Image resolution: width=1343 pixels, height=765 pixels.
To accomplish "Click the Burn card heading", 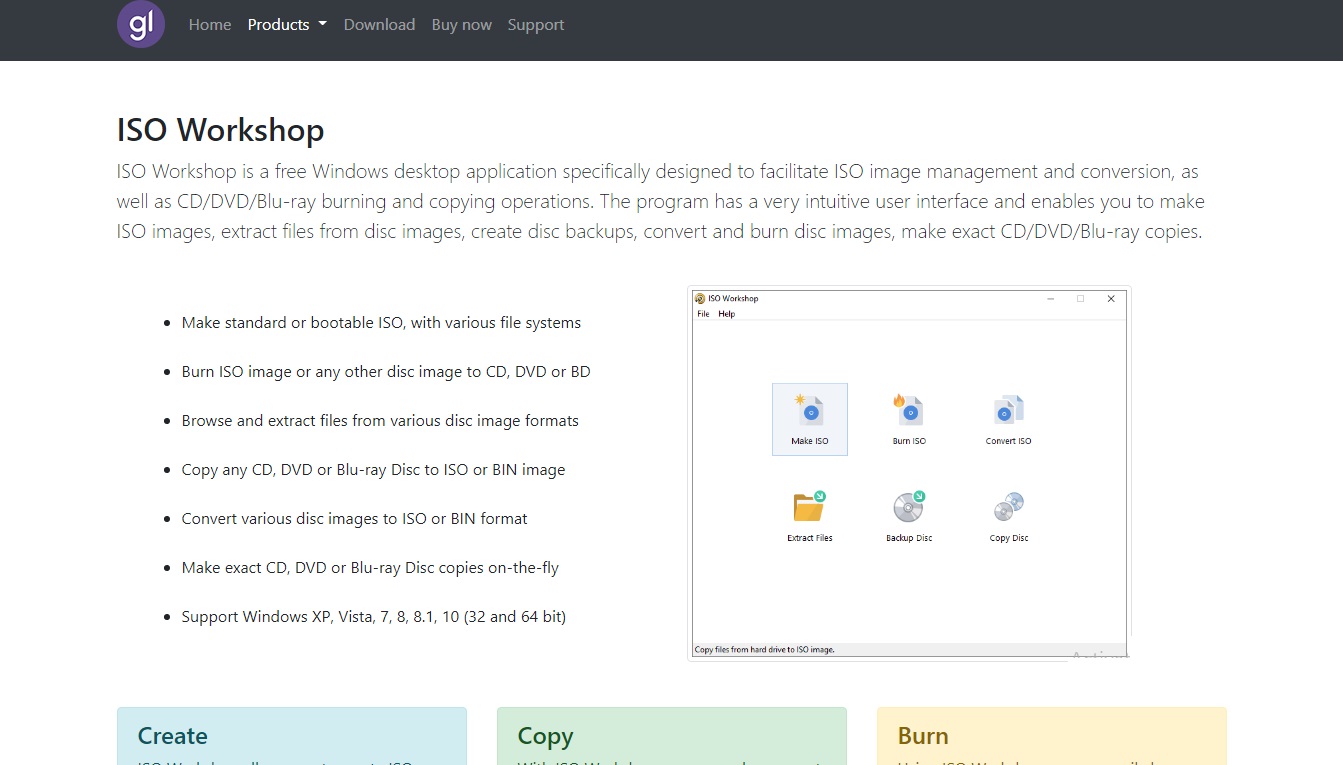I will (x=923, y=736).
